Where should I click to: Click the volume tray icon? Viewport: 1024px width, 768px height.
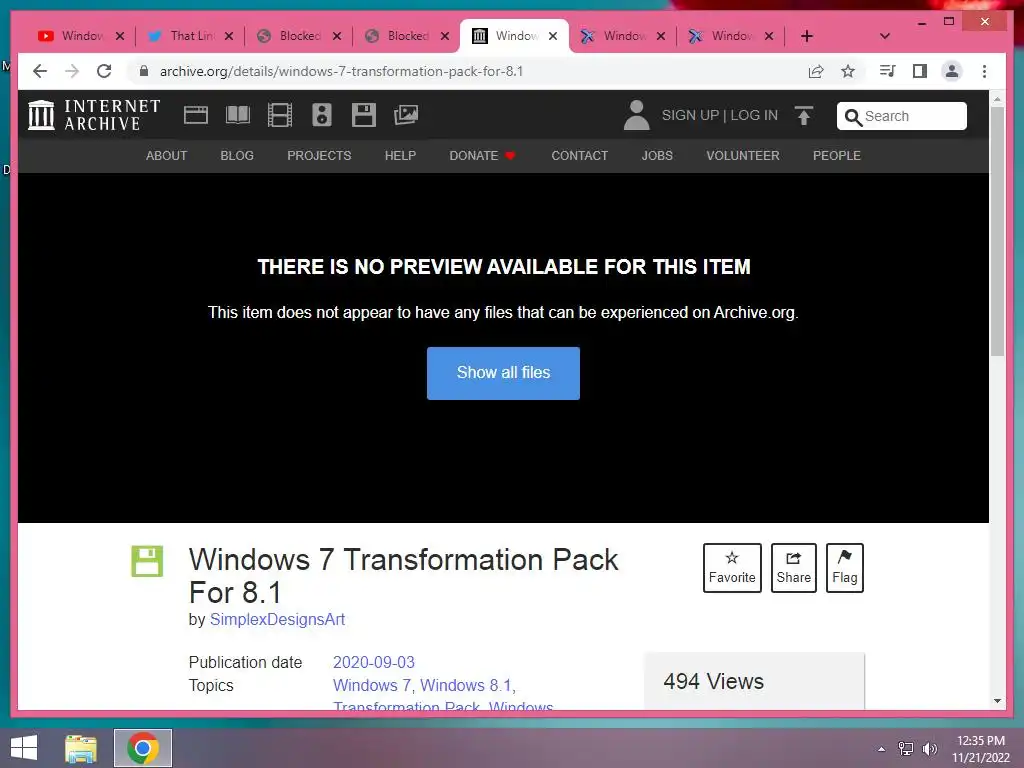pos(929,749)
